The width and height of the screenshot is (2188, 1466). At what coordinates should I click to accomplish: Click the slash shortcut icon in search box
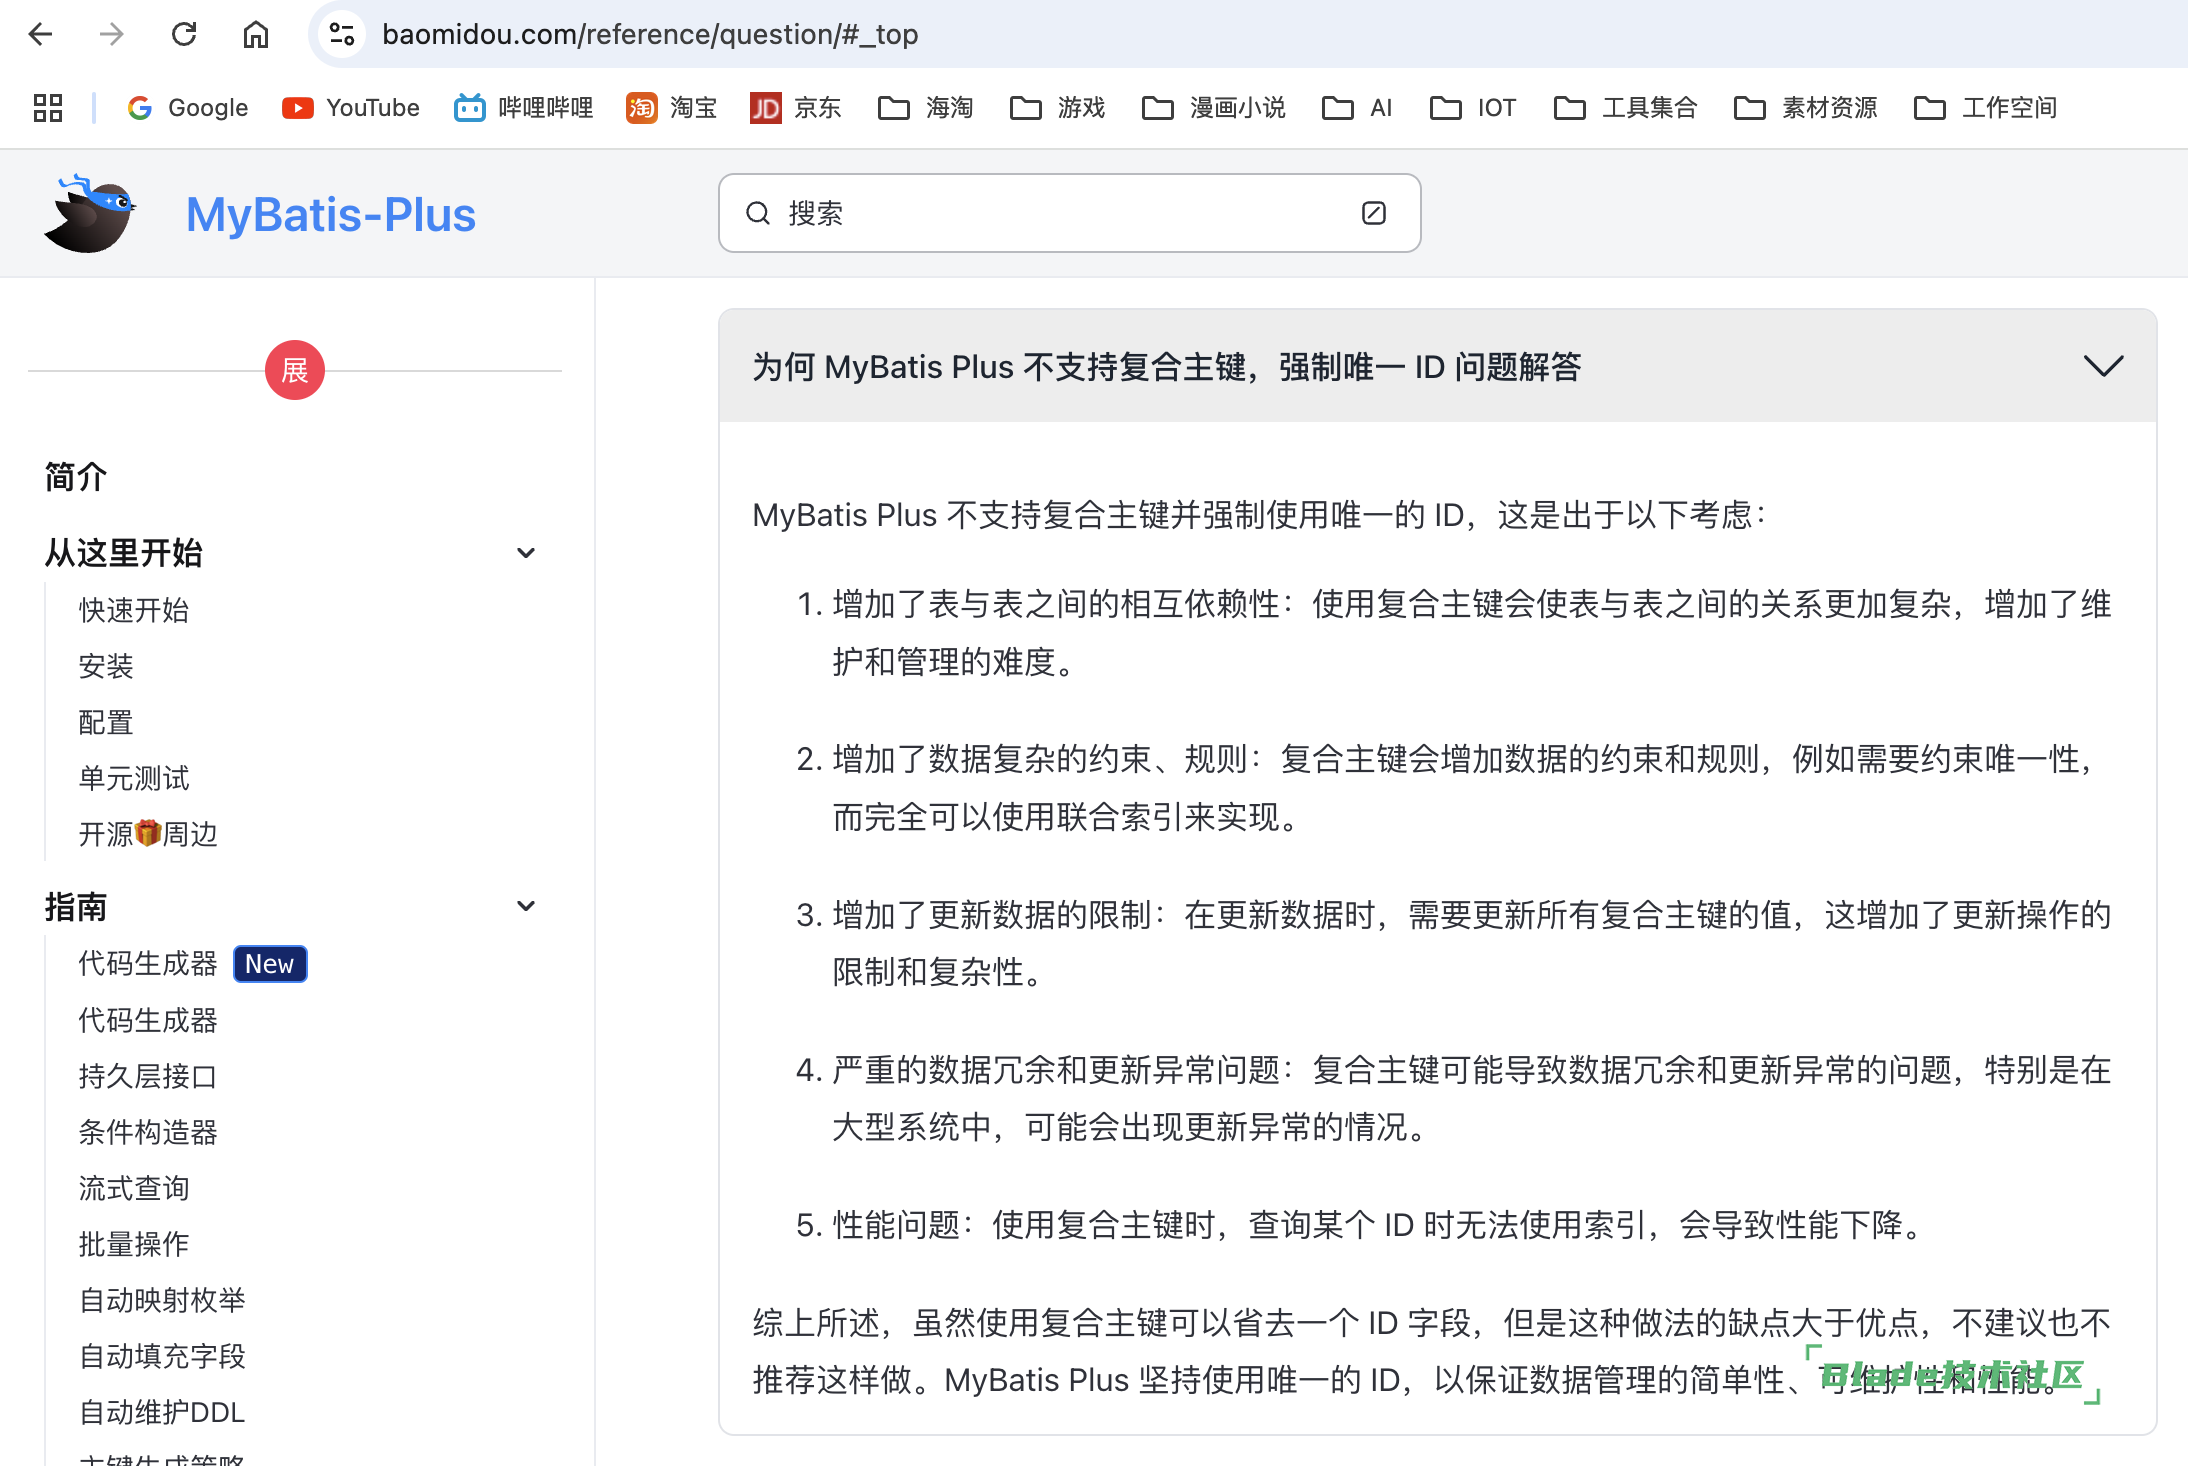click(x=1374, y=213)
